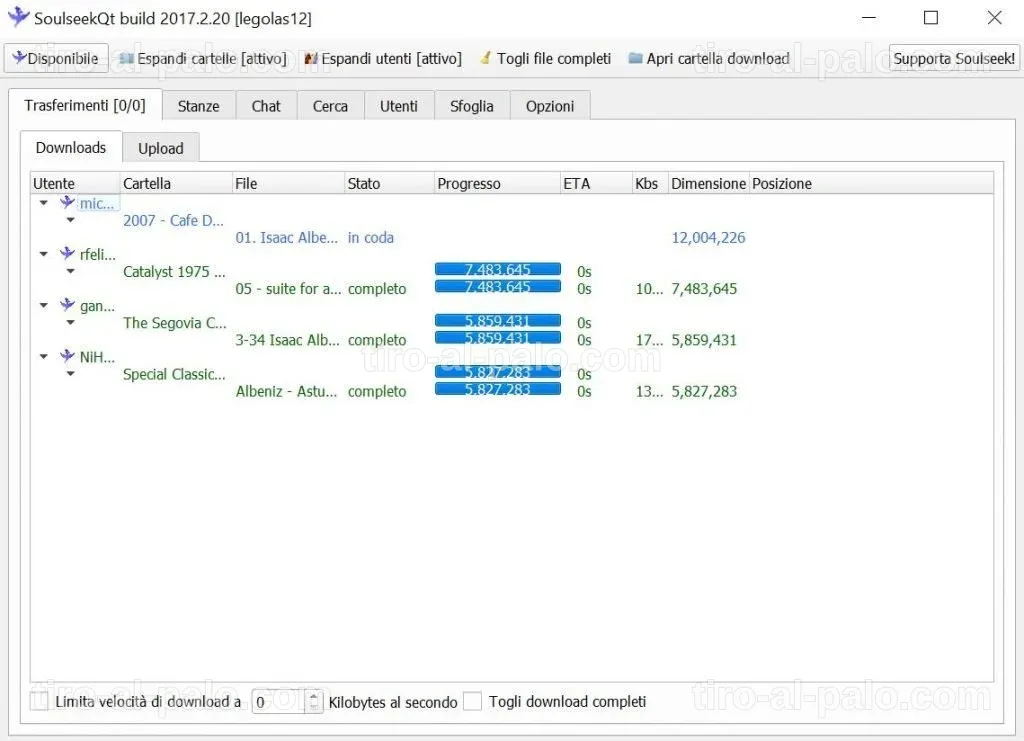Open the Sfoglia tab
1024x741 pixels.
click(472, 106)
